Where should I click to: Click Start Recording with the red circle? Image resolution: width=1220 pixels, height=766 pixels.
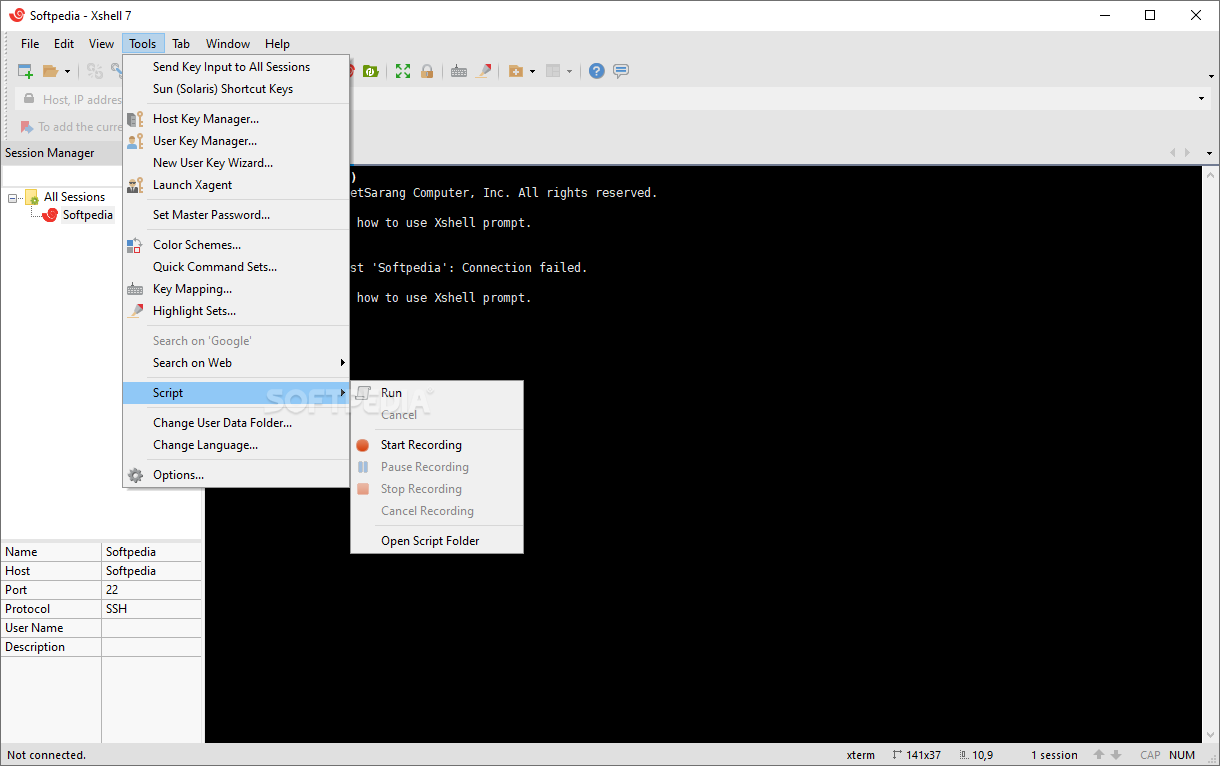coord(437,445)
